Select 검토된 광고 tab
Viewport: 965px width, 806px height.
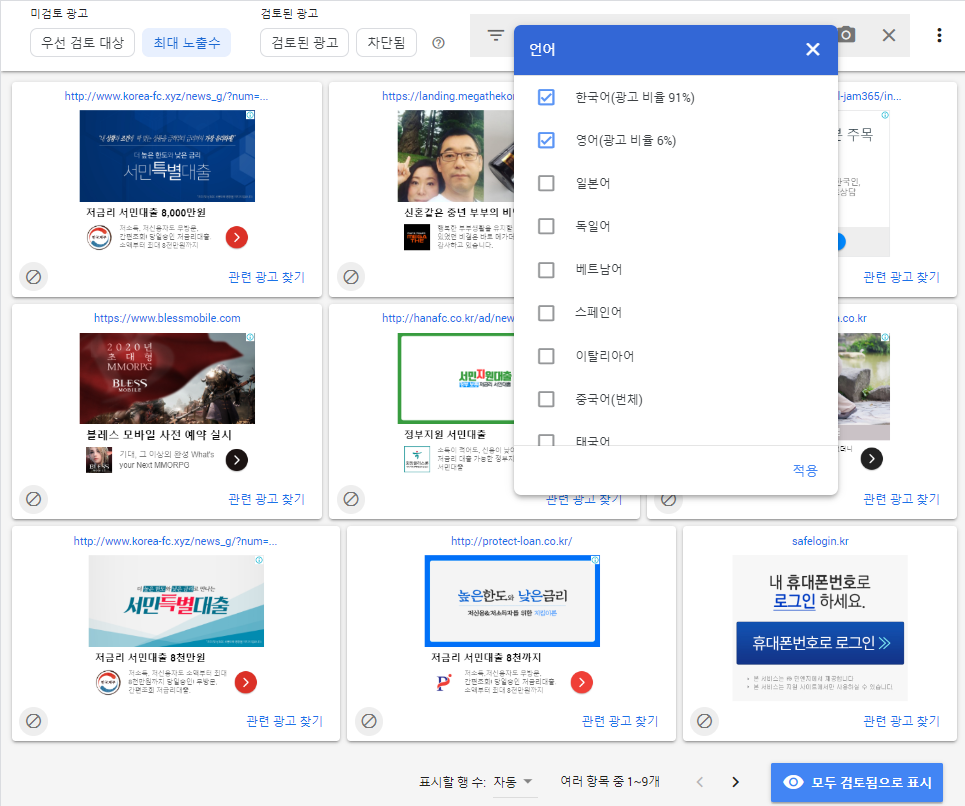(305, 42)
